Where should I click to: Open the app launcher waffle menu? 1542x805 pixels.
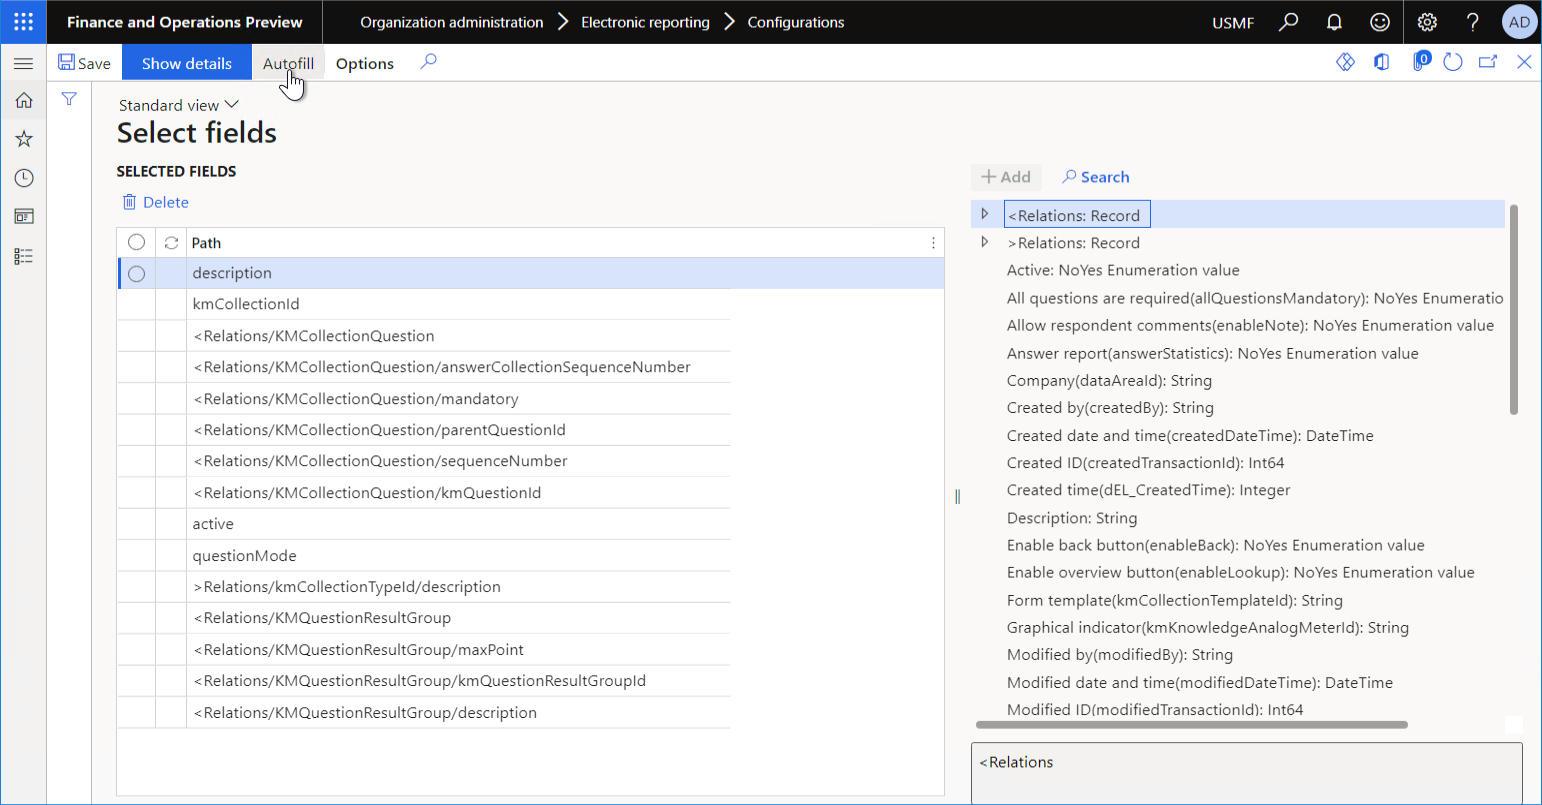coord(23,21)
